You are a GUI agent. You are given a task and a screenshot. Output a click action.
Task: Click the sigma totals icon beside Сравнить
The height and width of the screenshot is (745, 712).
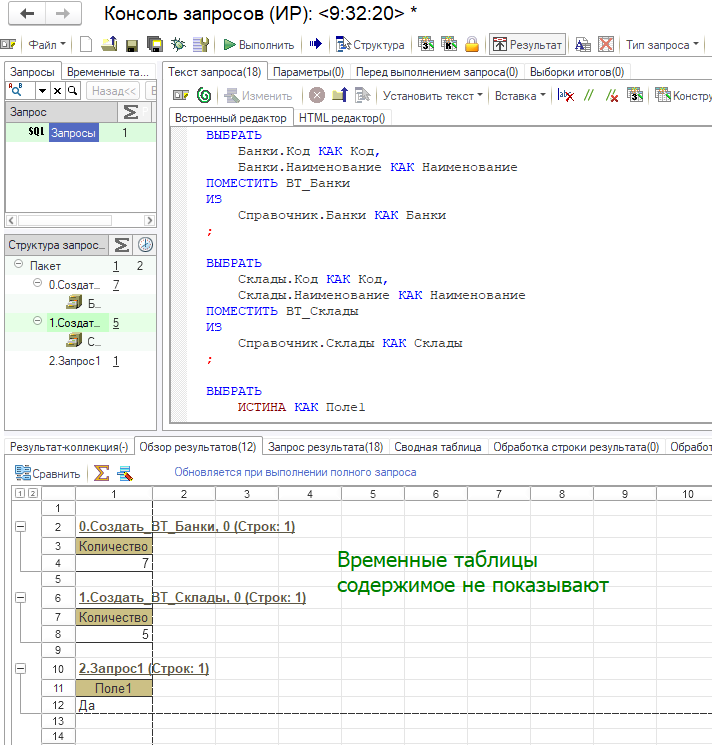point(102,473)
